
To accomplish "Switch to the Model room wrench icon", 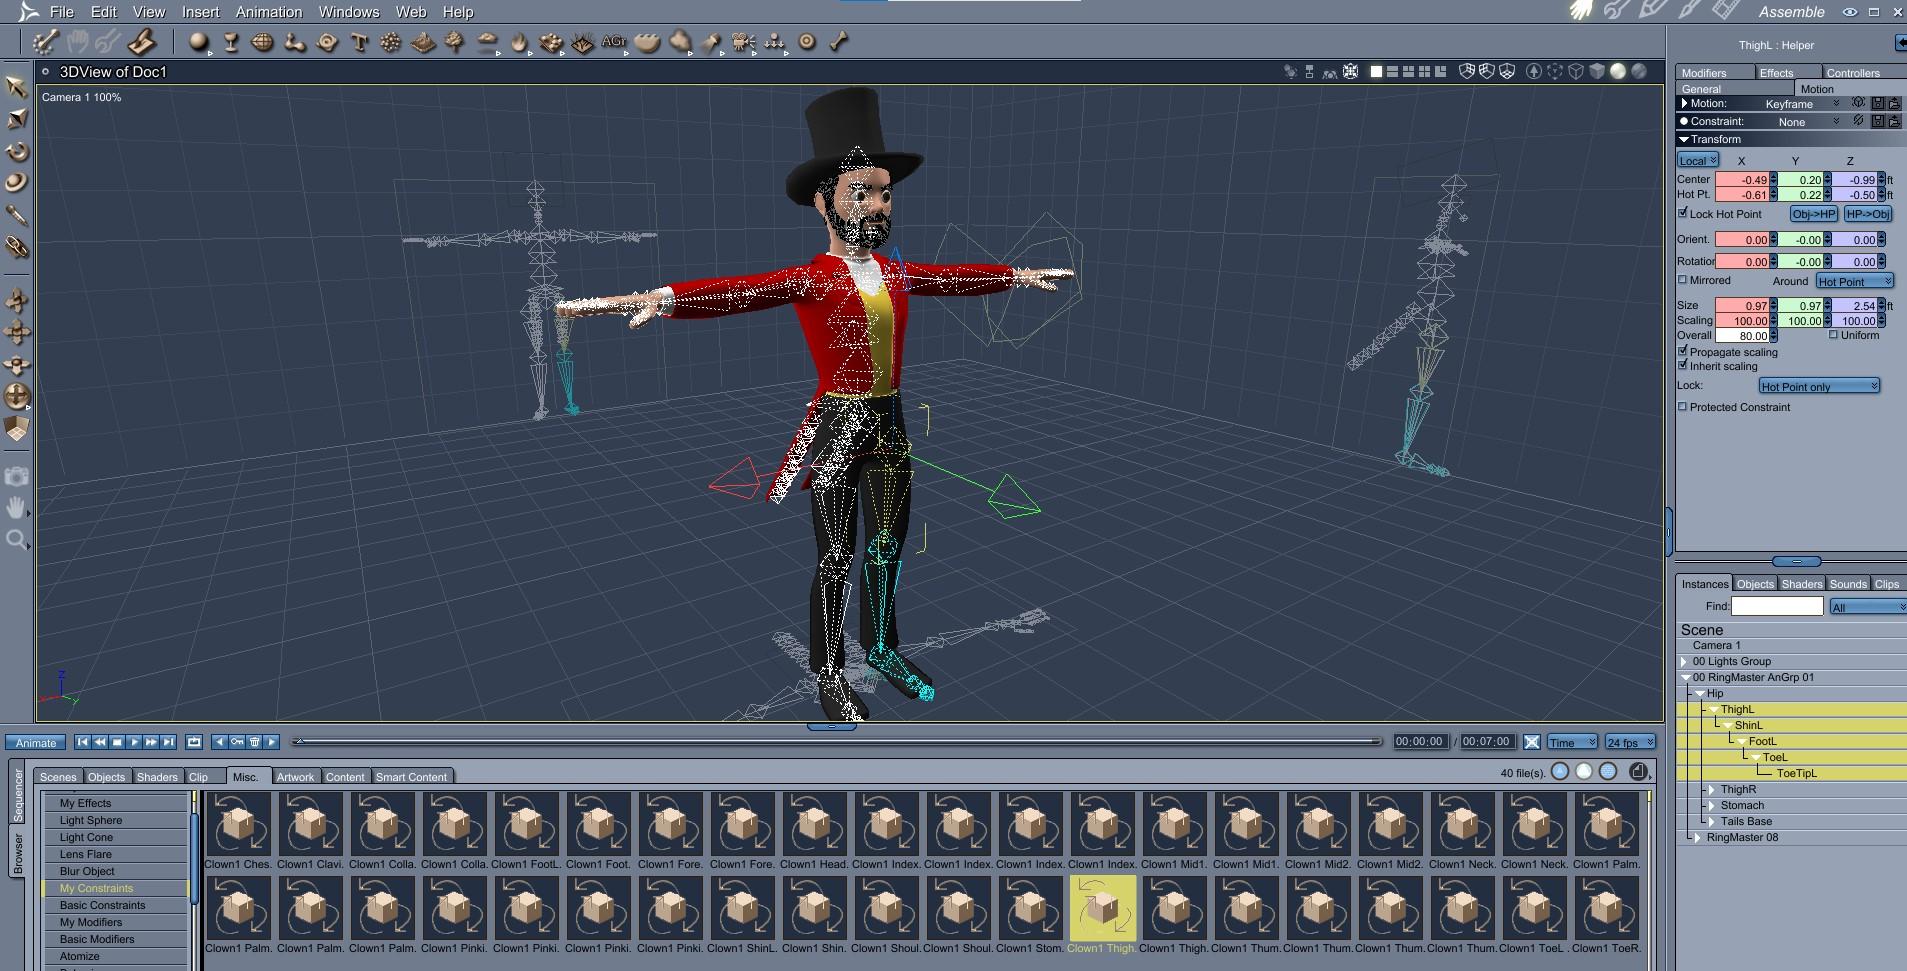I will [x=1617, y=11].
